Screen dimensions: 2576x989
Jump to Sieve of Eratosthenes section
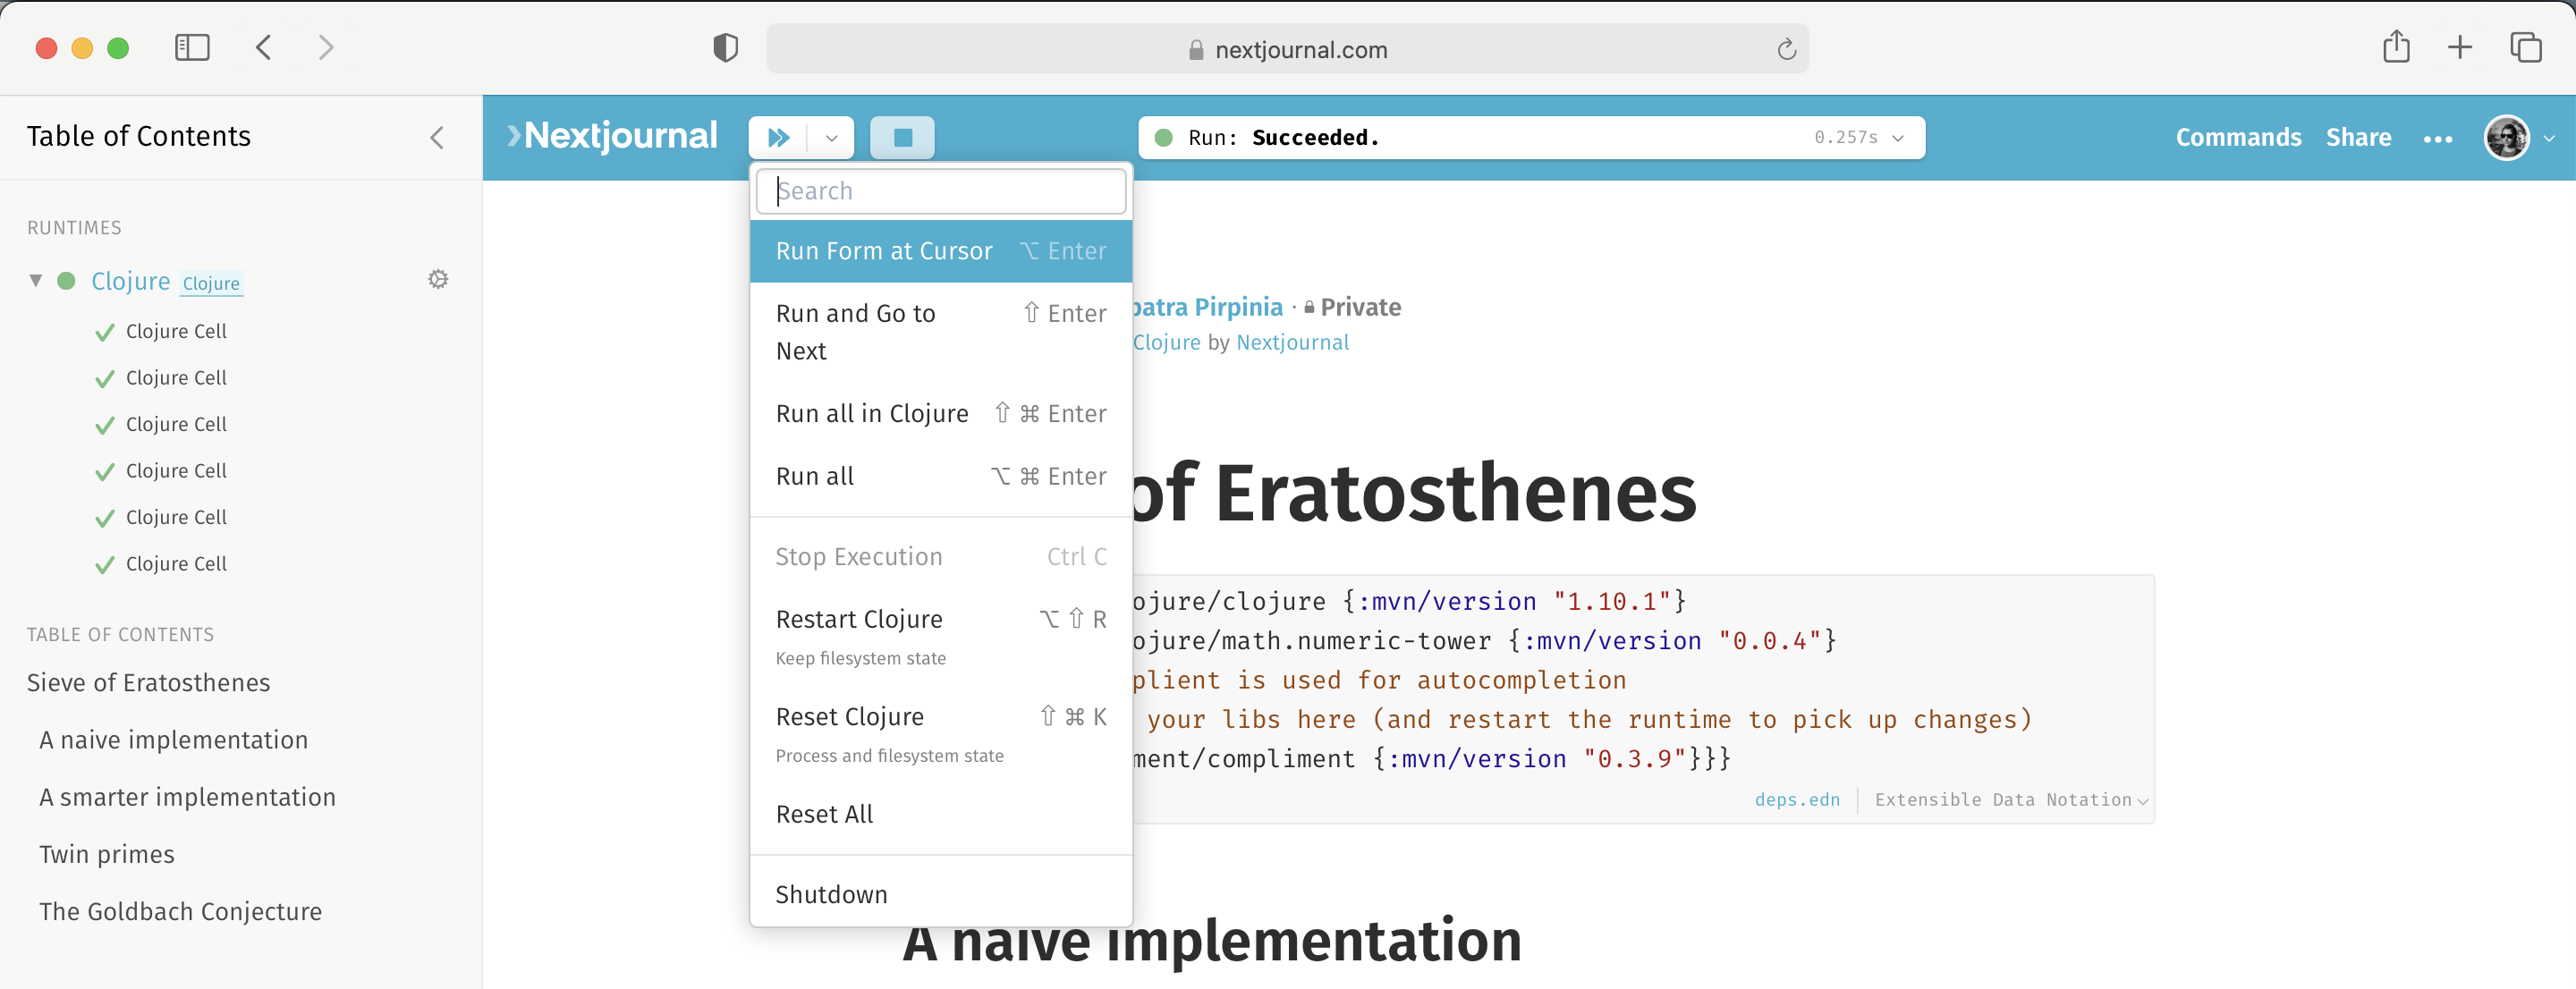coord(148,683)
